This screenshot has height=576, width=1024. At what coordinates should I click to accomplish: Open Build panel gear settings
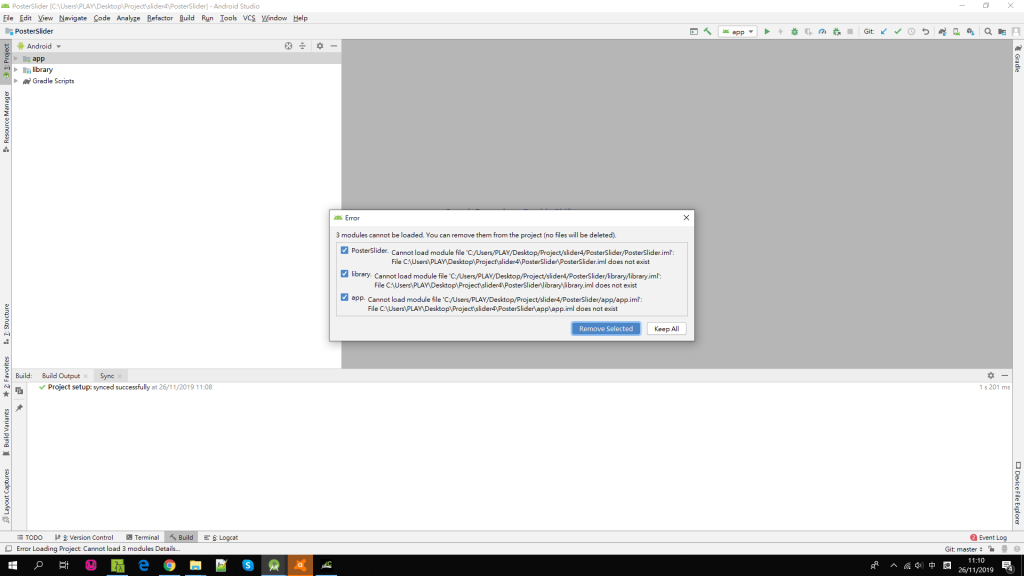coord(991,376)
